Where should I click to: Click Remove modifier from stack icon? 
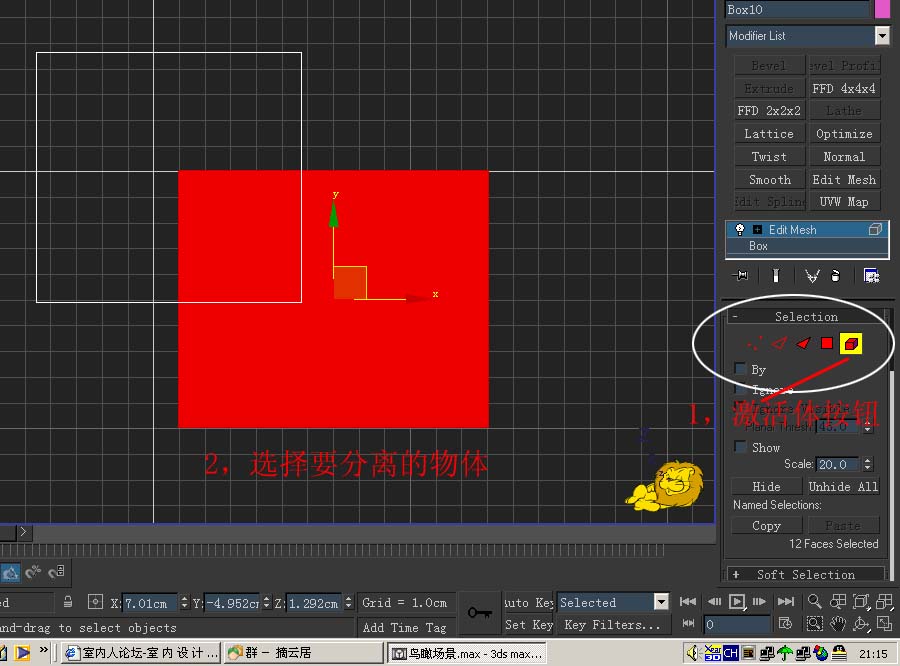[836, 276]
